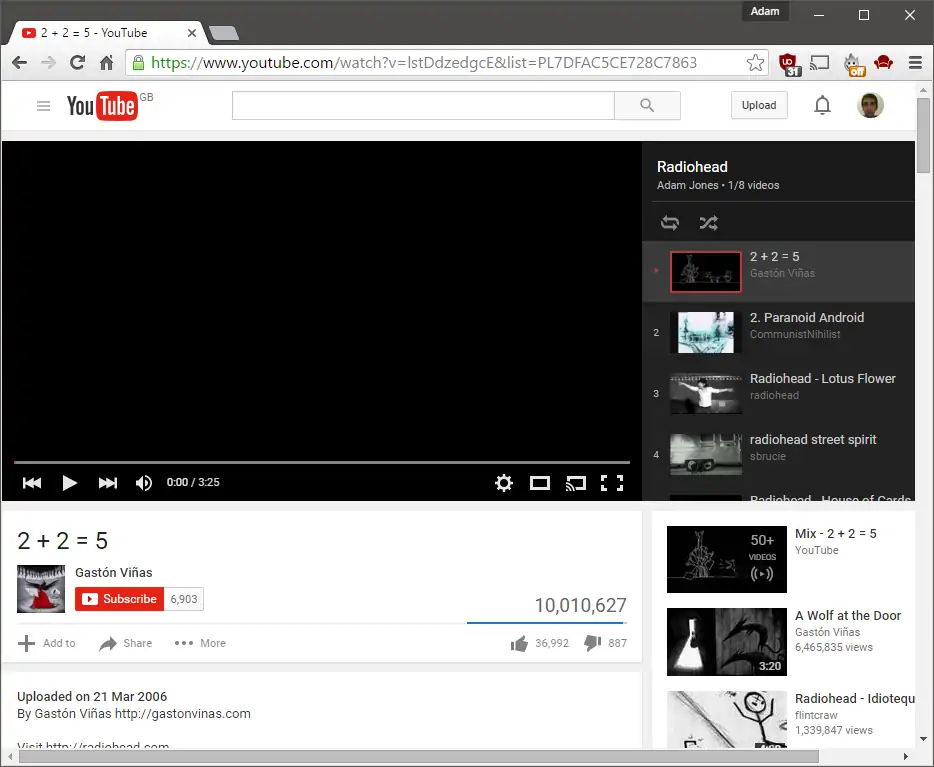The width and height of the screenshot is (934, 767).
Task: Open the gastonvinas.com description link
Action: [x=182, y=713]
